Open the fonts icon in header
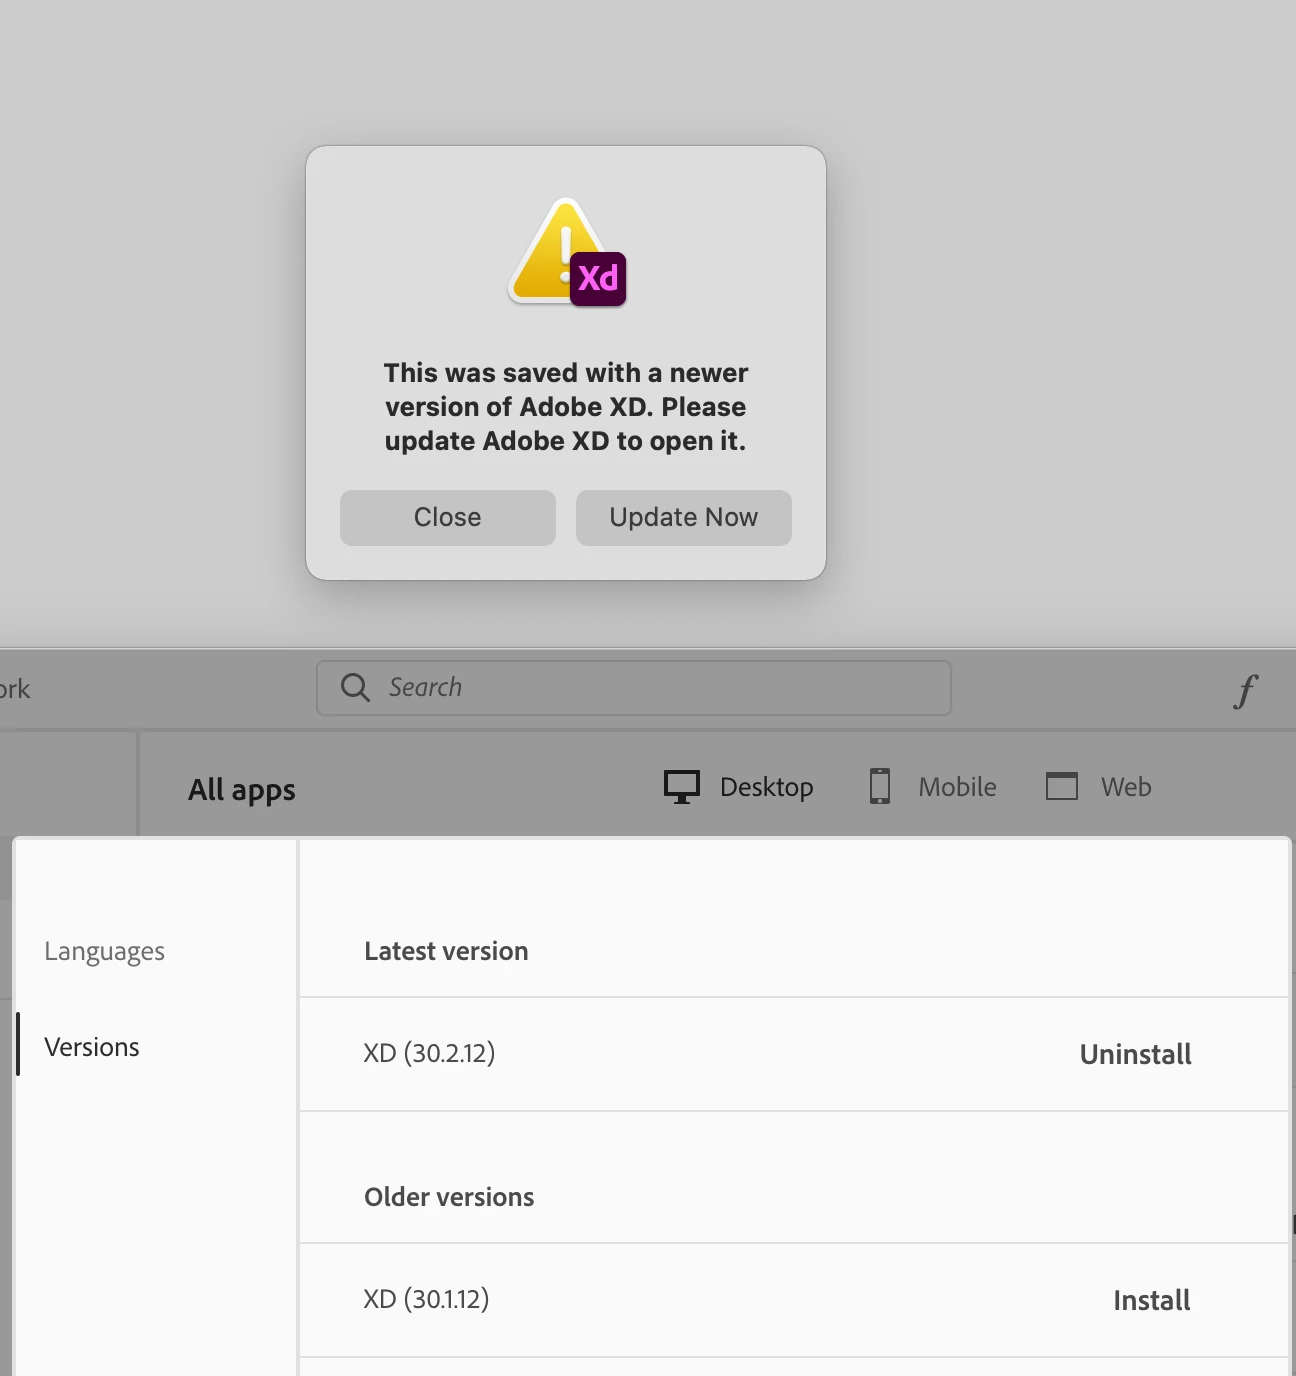 point(1246,690)
